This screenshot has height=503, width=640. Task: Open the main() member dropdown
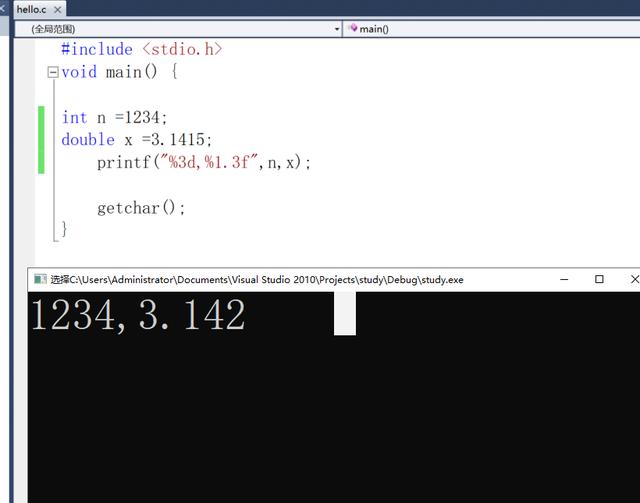[491, 29]
